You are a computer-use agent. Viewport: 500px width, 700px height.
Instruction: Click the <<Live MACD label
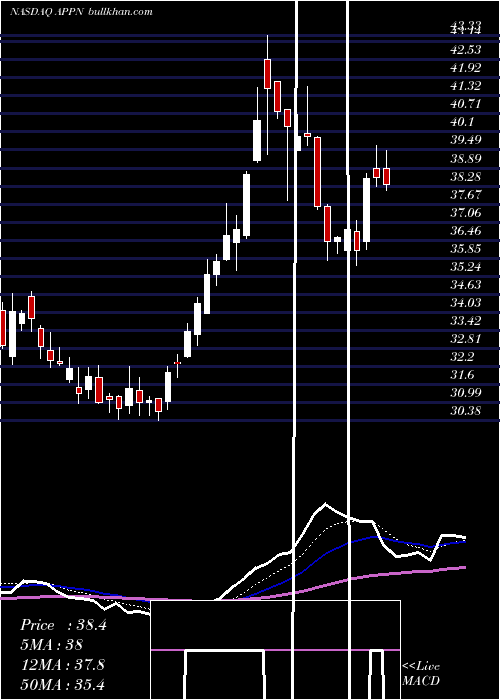pos(421,673)
